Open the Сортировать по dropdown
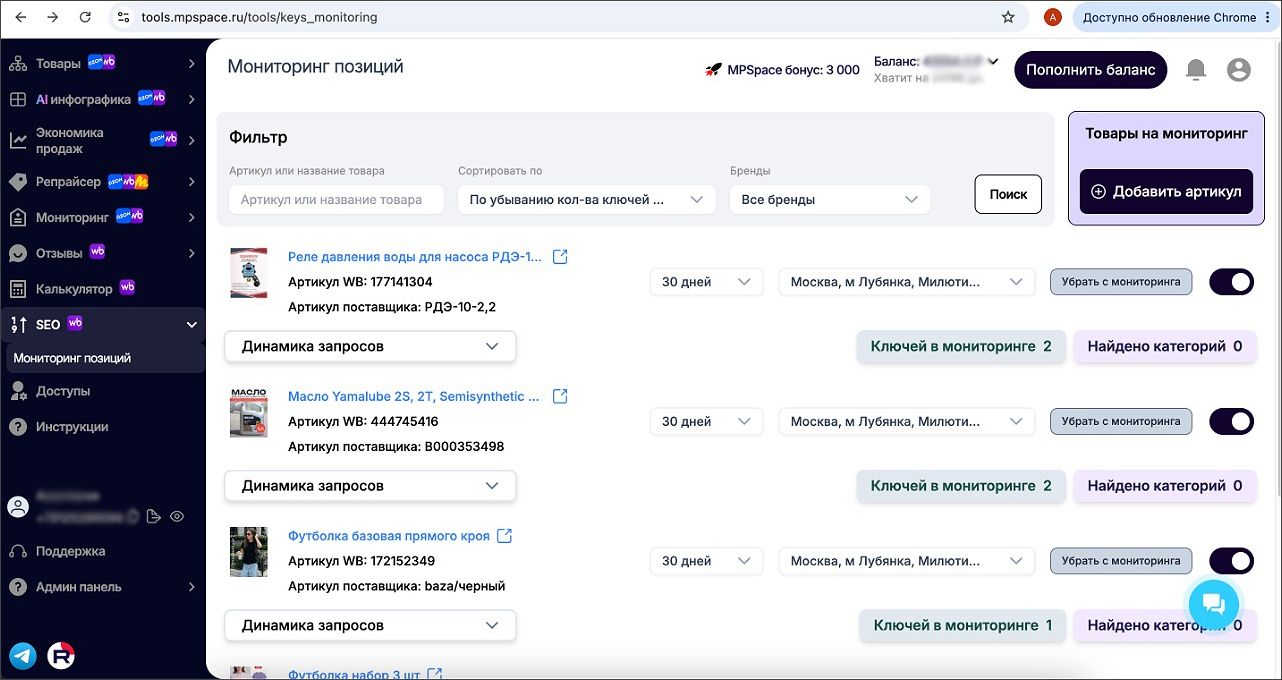The width and height of the screenshot is (1282, 680). 586,200
